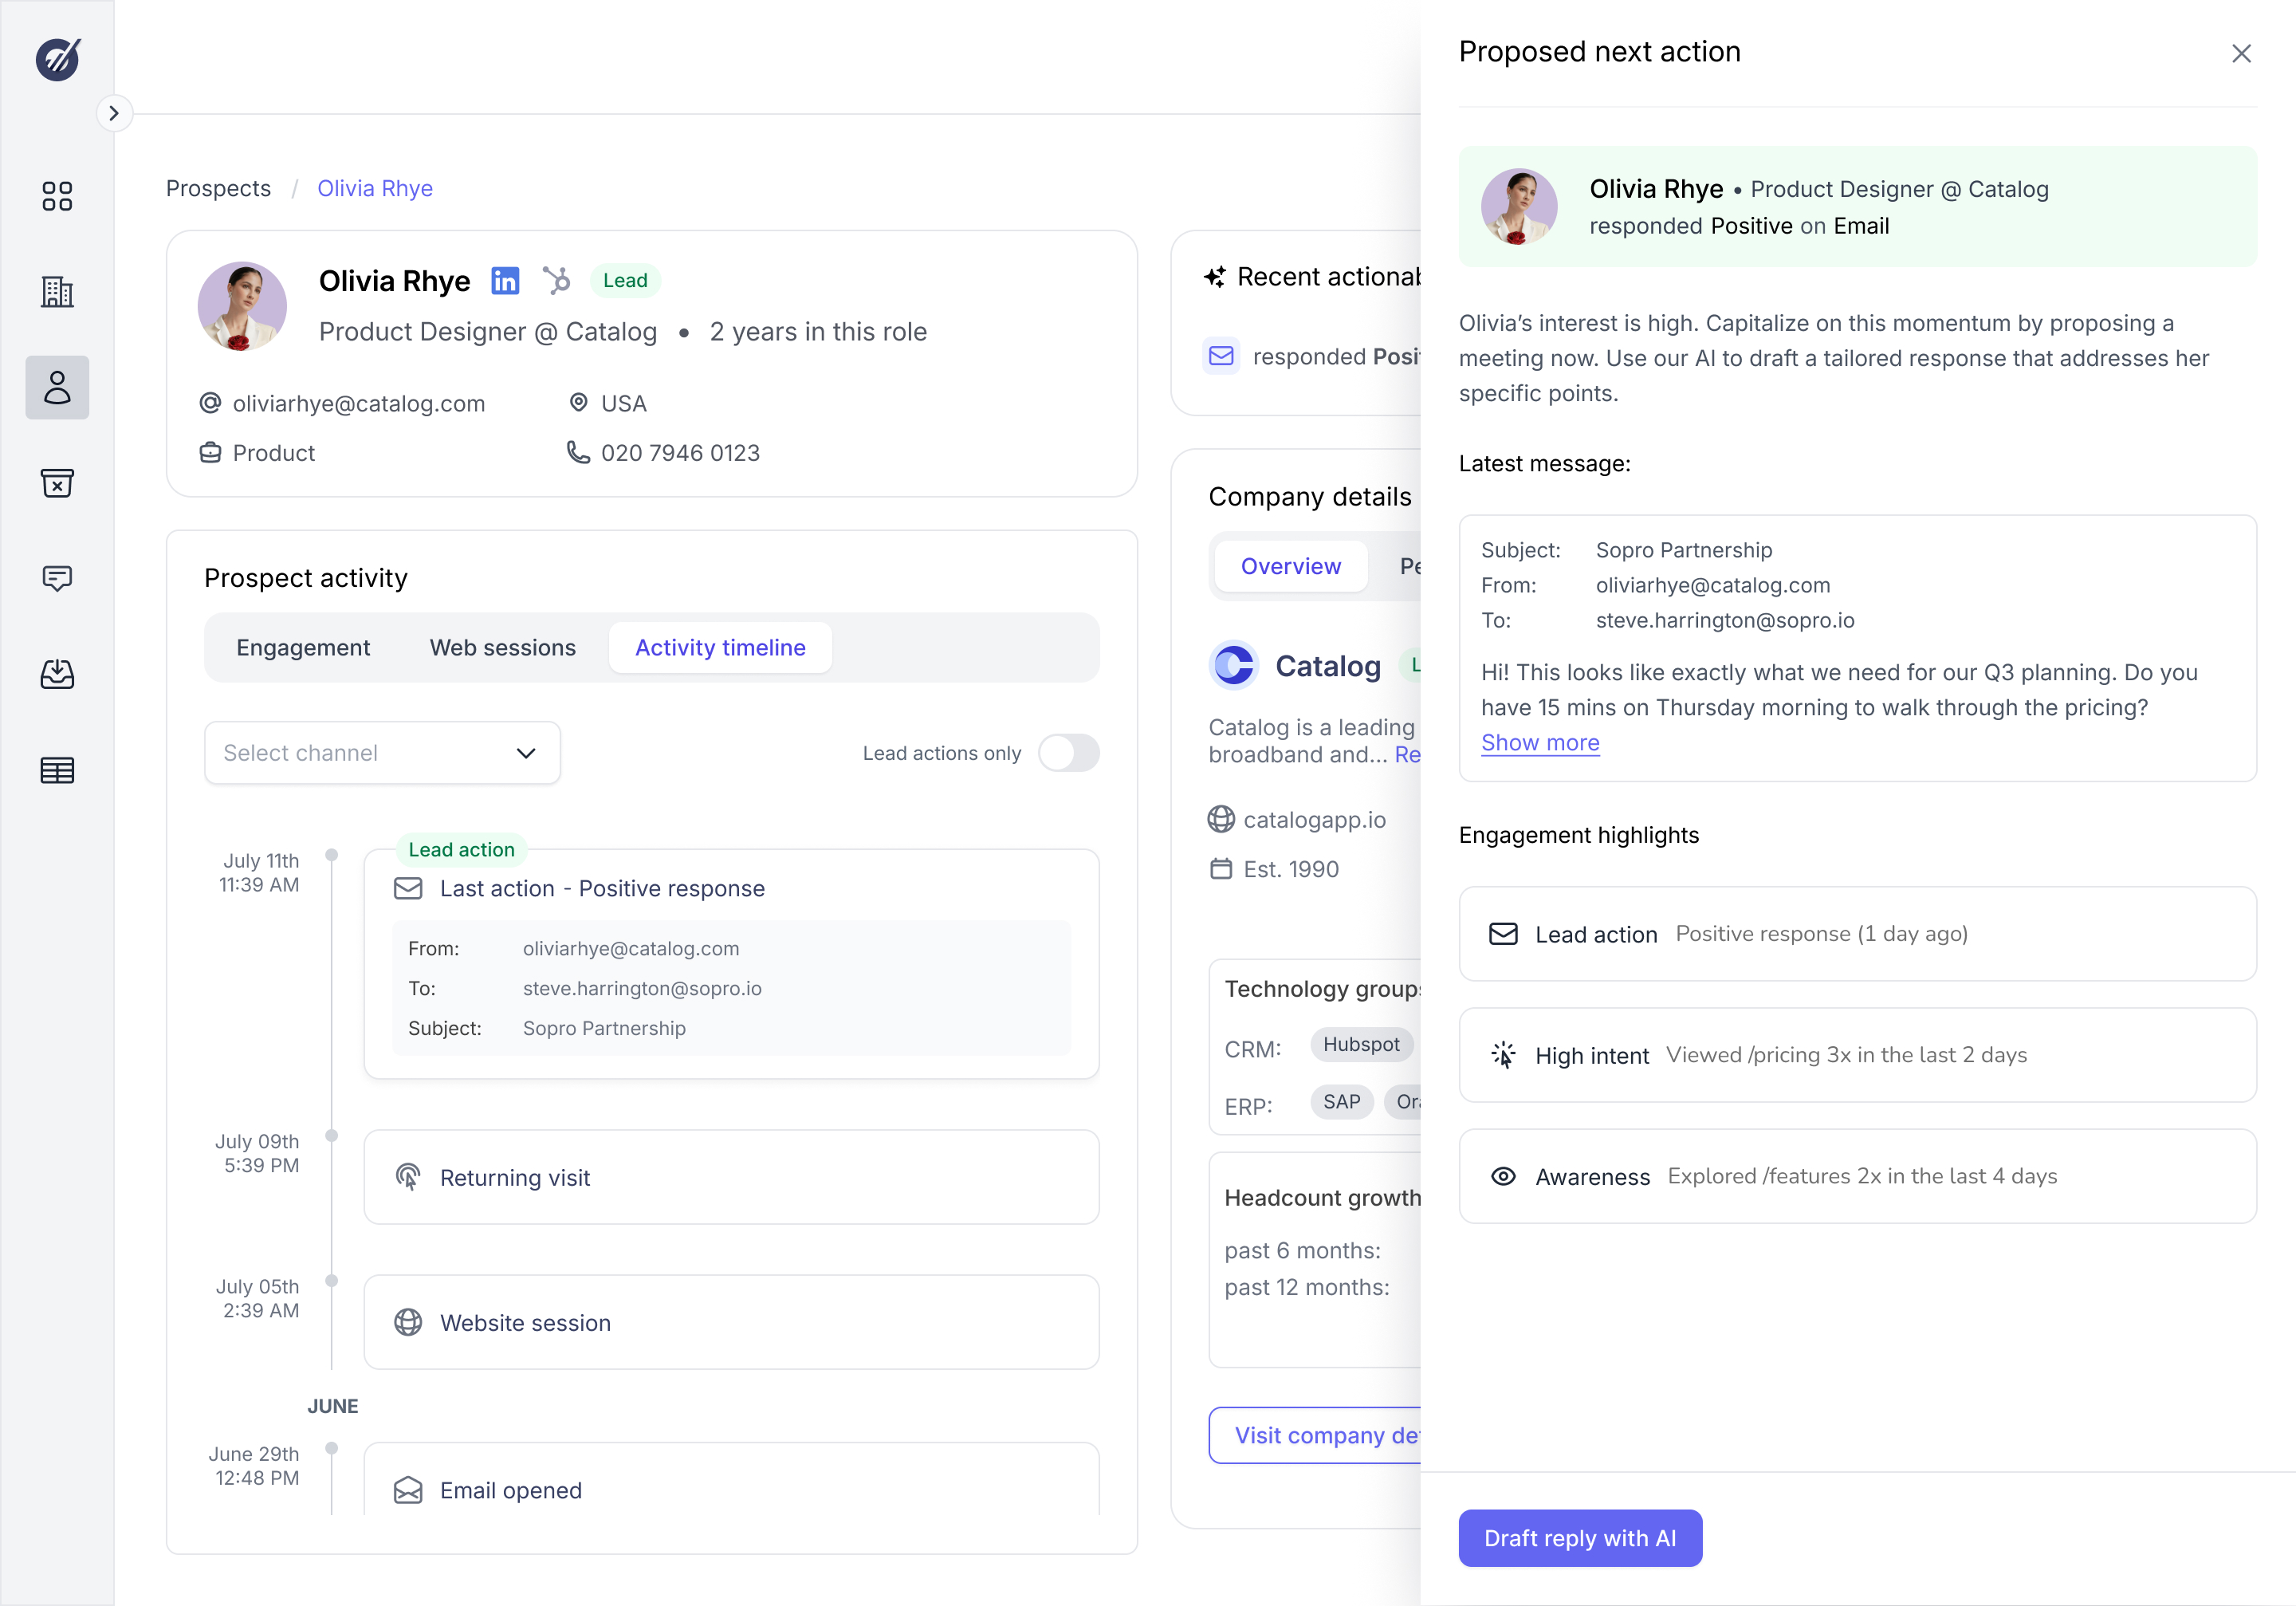This screenshot has height=1606, width=2296.
Task: Expand the sidebar with the chevron arrow
Action: click(x=114, y=113)
